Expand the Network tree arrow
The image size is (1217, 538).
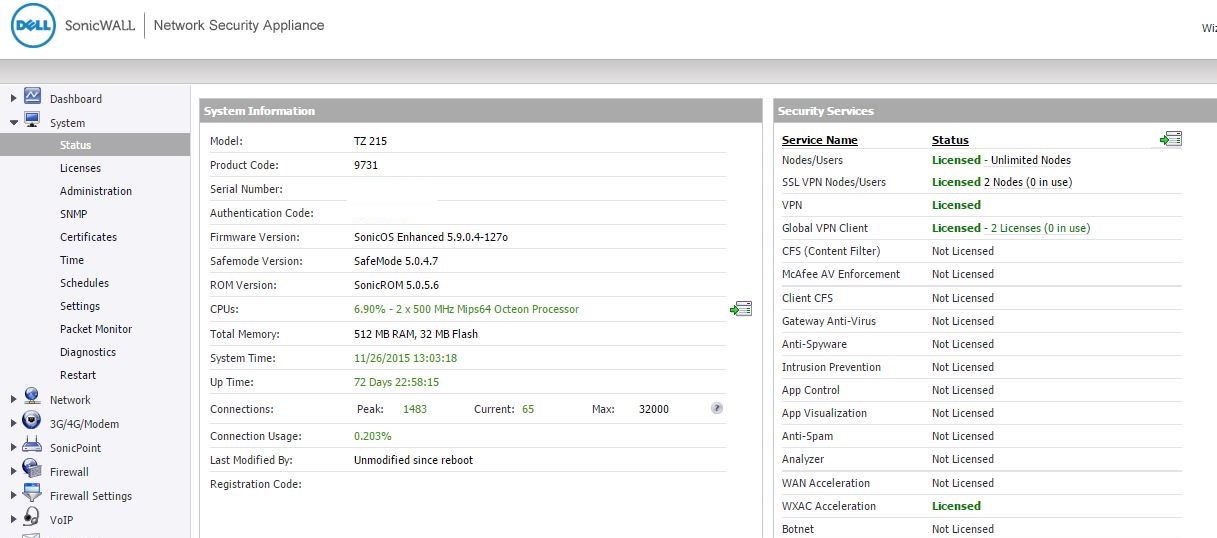pos(13,399)
